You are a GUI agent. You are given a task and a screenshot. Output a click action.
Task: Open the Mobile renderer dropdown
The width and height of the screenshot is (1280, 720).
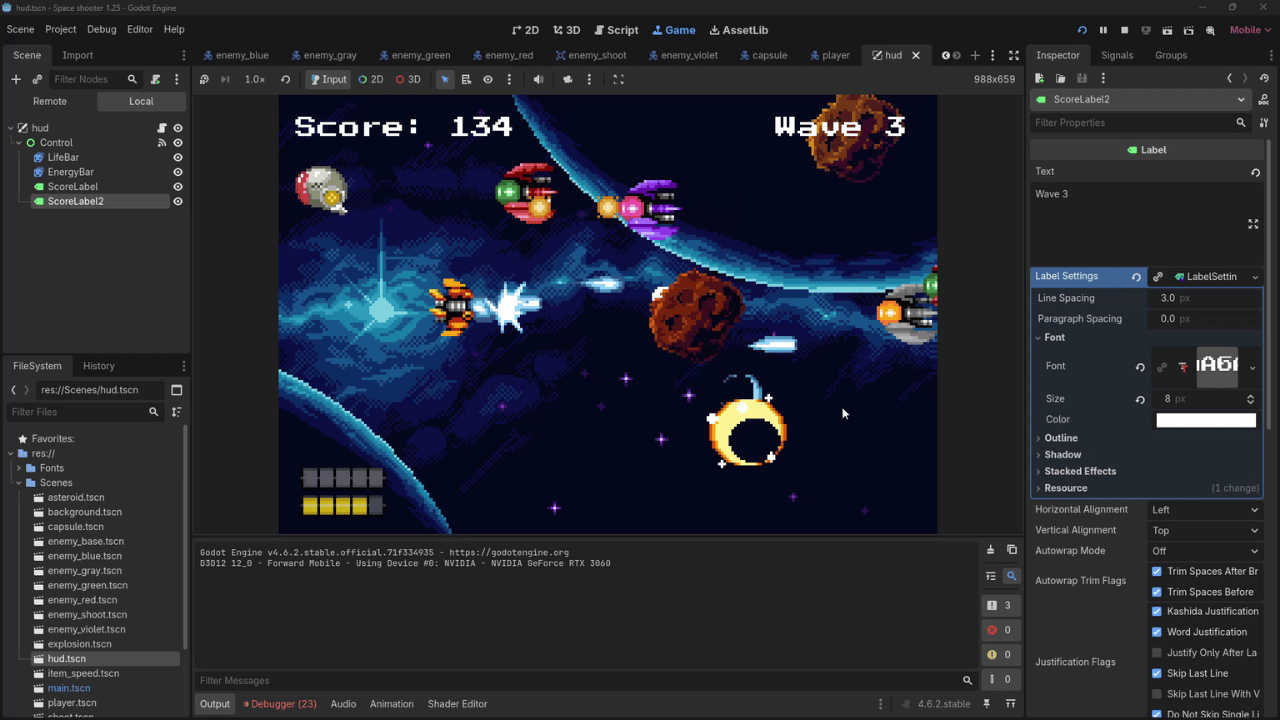[1251, 30]
